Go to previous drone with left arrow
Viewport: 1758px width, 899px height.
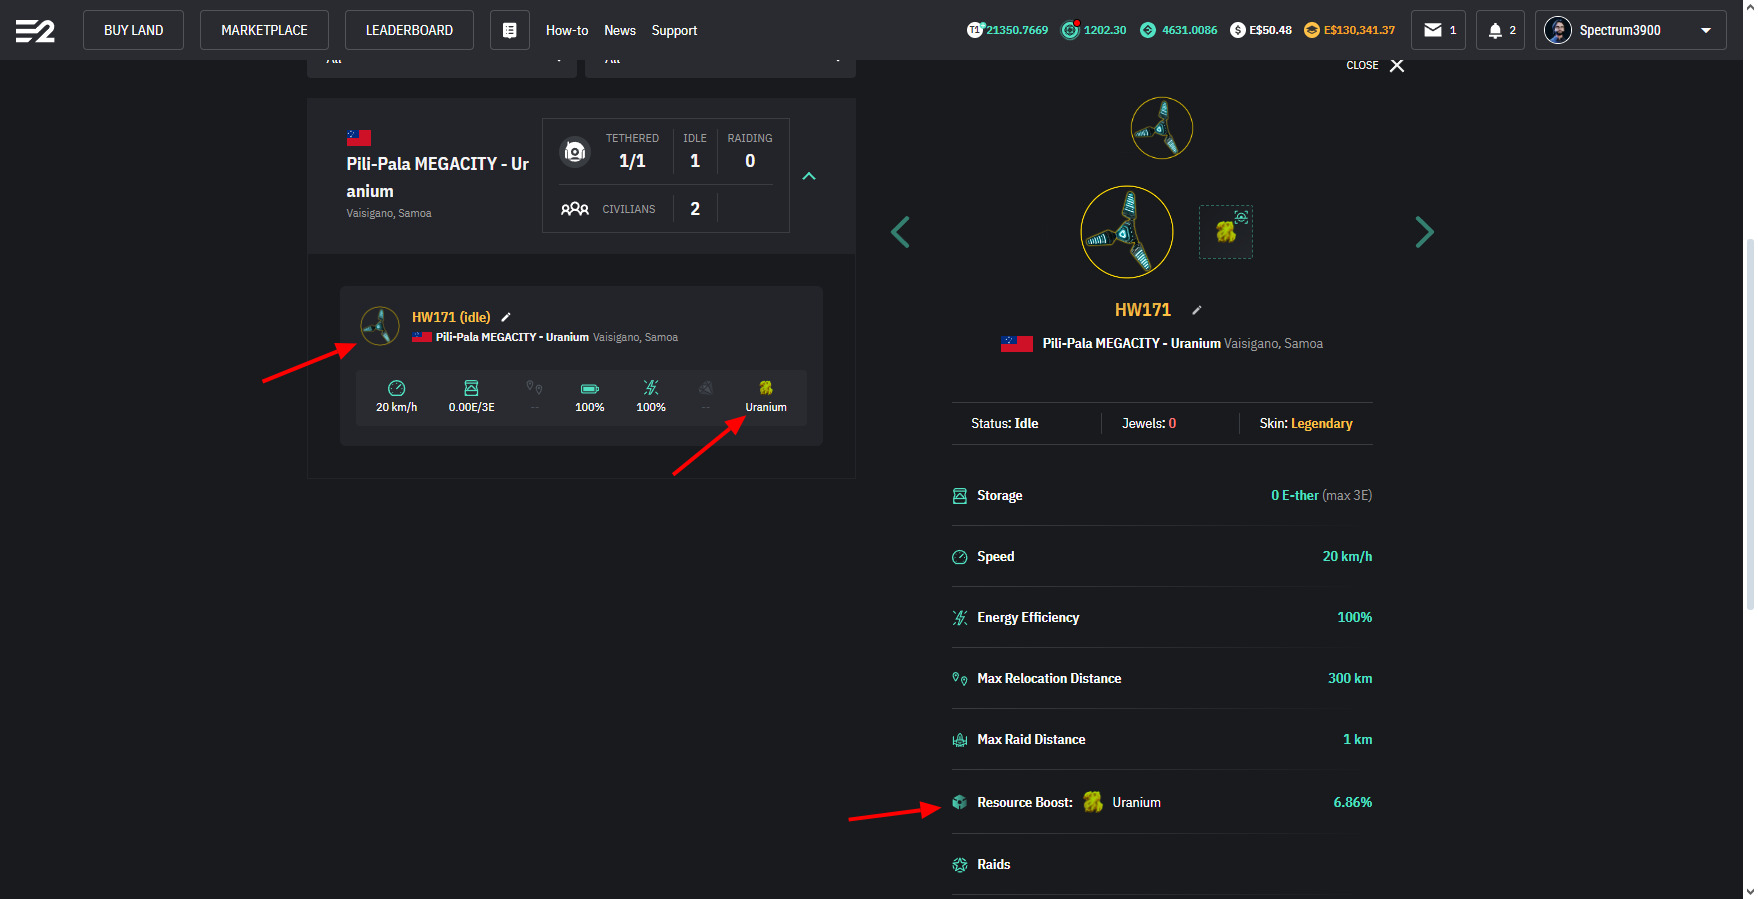[x=900, y=232]
